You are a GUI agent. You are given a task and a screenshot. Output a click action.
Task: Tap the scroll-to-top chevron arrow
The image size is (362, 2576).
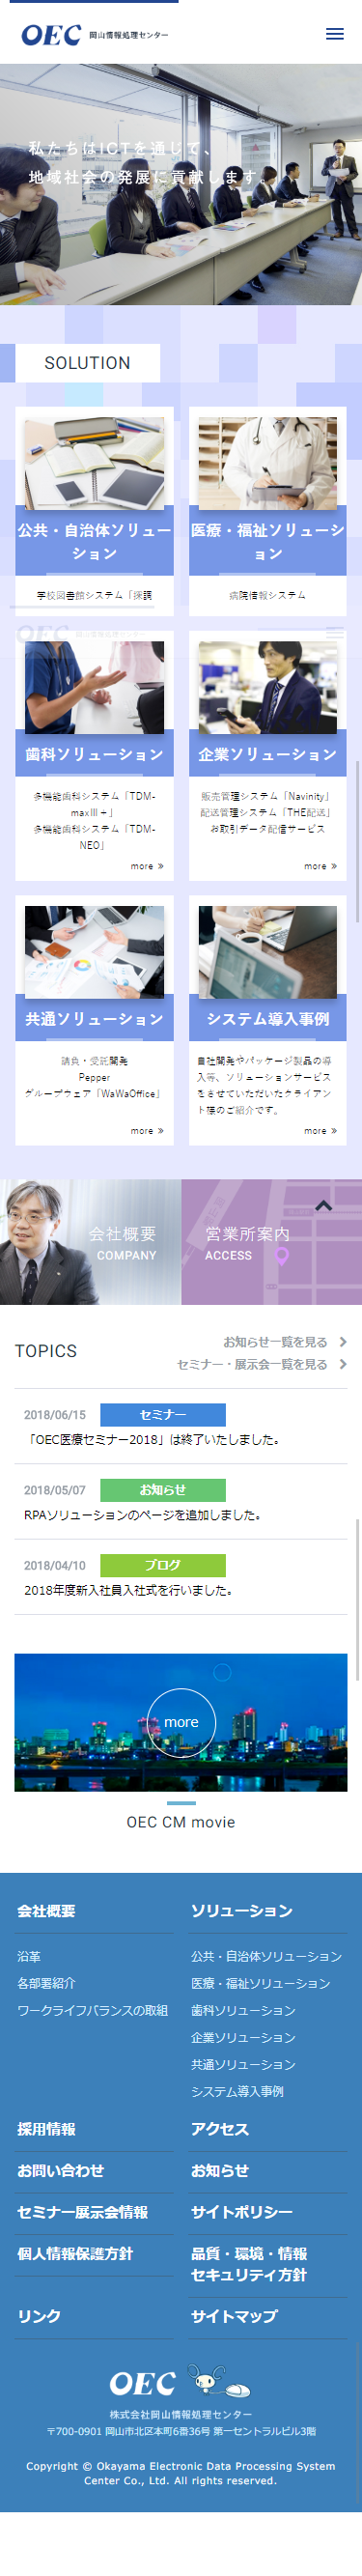click(x=323, y=1206)
